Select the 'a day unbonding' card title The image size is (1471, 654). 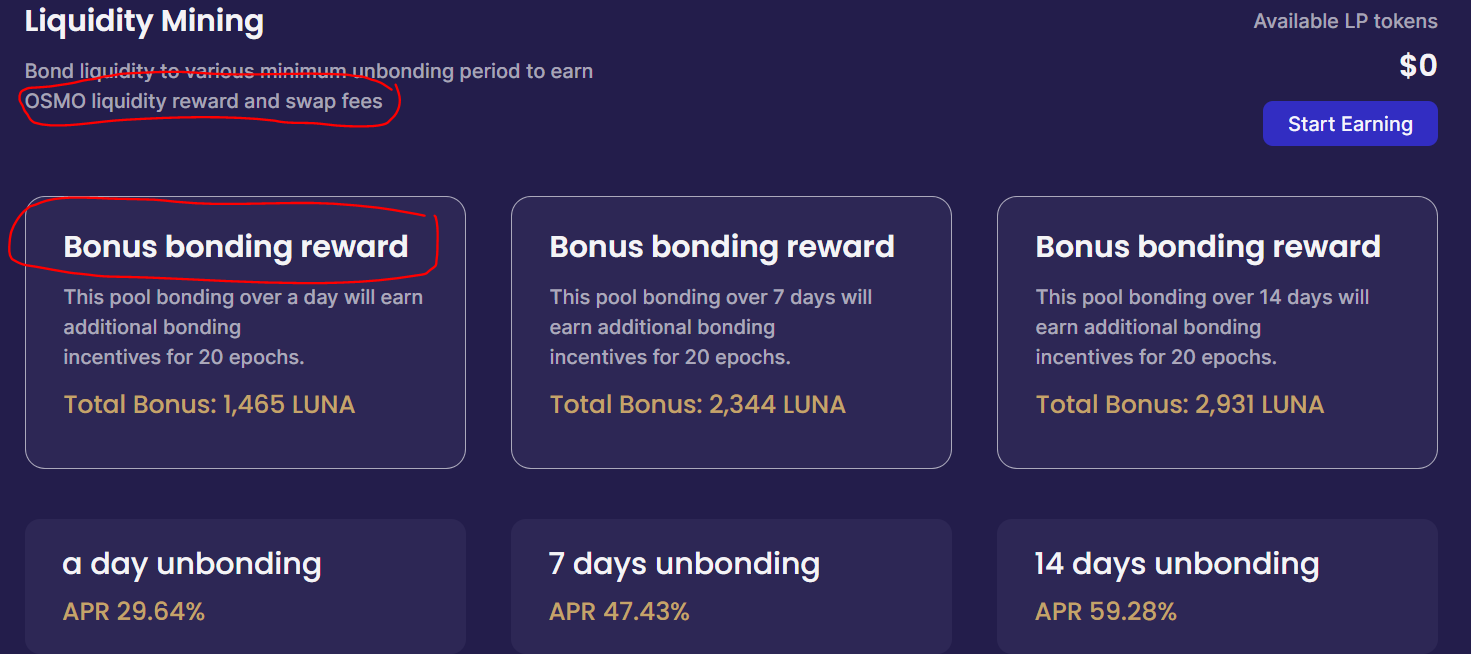point(192,564)
